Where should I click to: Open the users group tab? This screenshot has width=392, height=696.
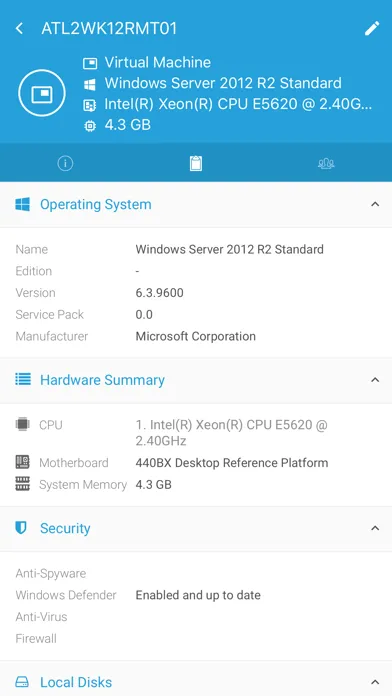coord(326,163)
